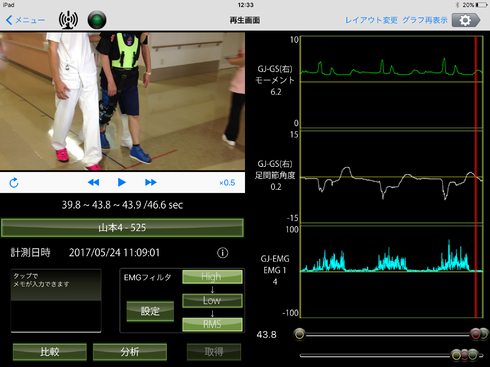
Task: Select the 山本4 - 525 recording bar
Action: 122,228
